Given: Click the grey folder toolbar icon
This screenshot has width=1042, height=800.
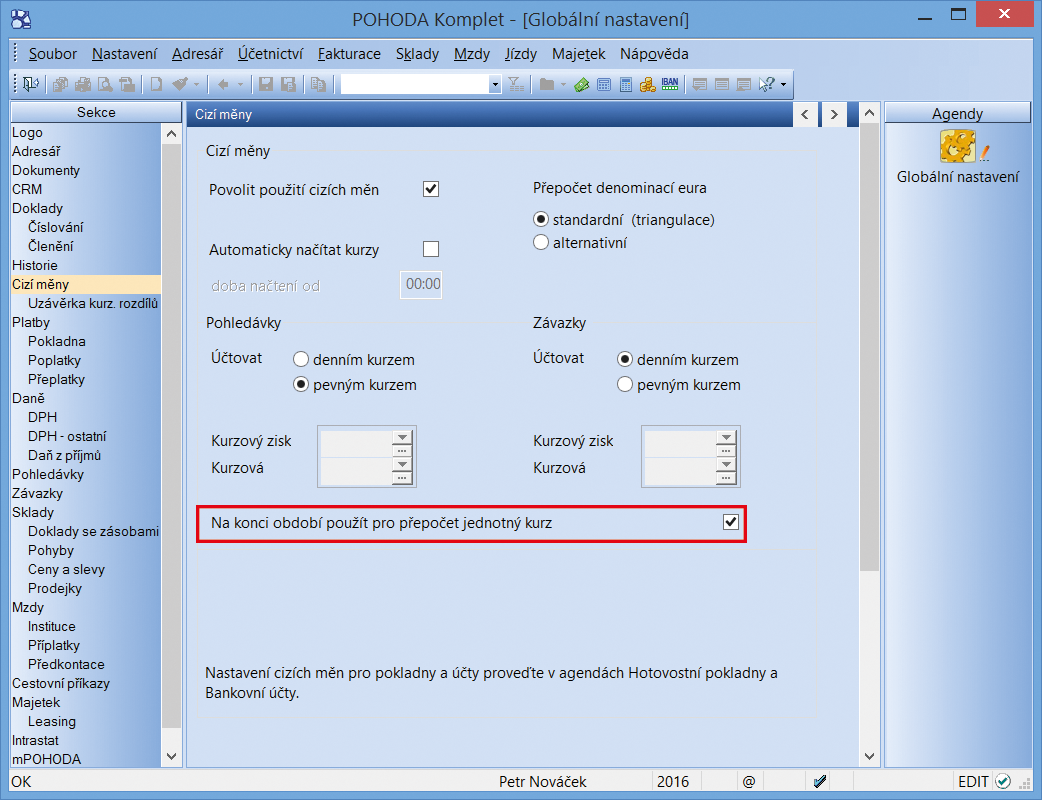Looking at the screenshot, I should (547, 84).
